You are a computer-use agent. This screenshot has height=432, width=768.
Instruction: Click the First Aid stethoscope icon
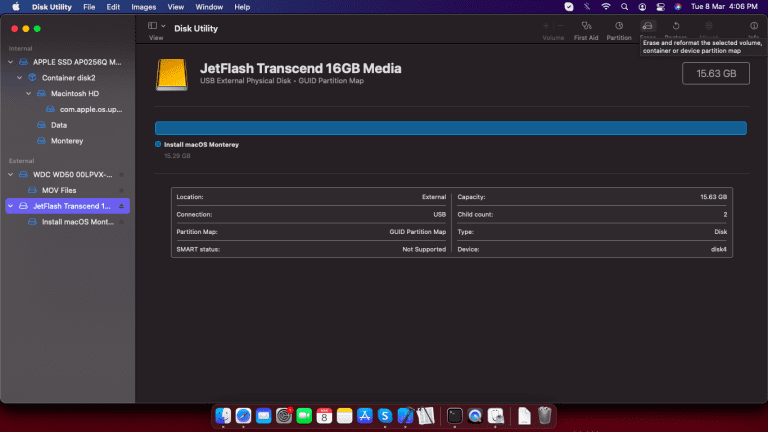586,26
